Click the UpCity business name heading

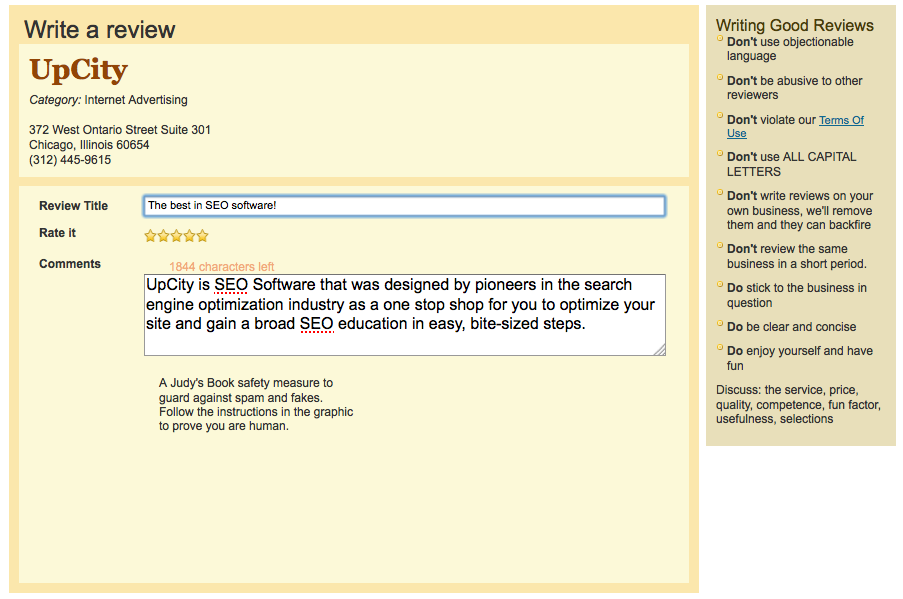pos(78,70)
